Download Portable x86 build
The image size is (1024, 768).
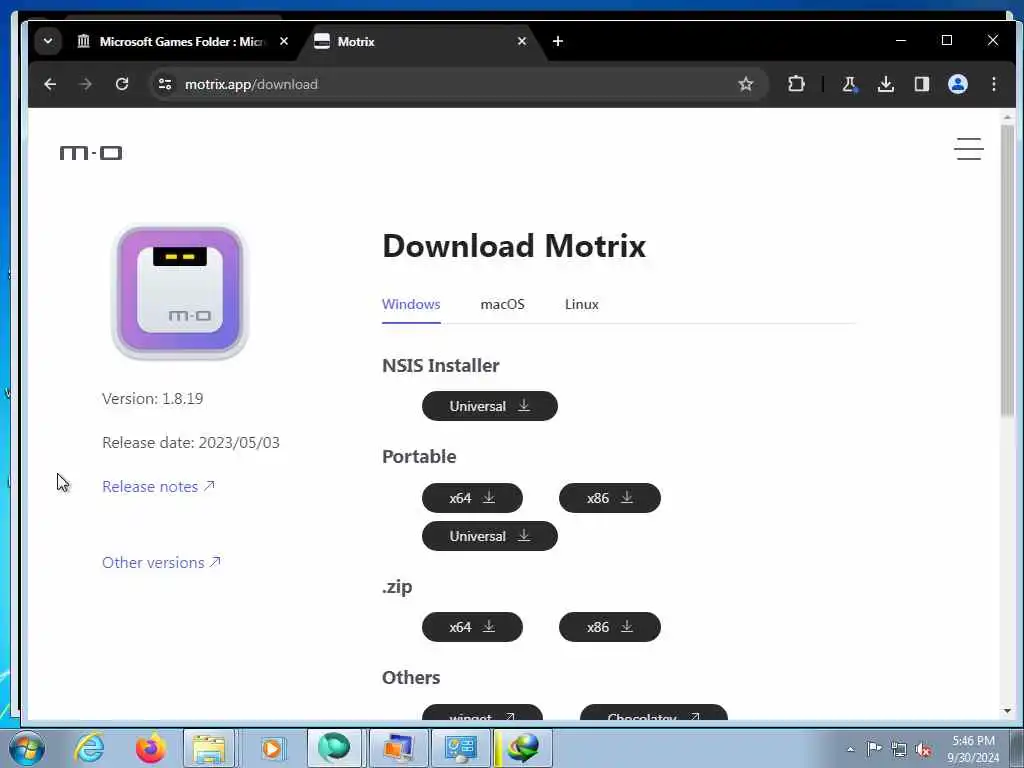coord(610,498)
